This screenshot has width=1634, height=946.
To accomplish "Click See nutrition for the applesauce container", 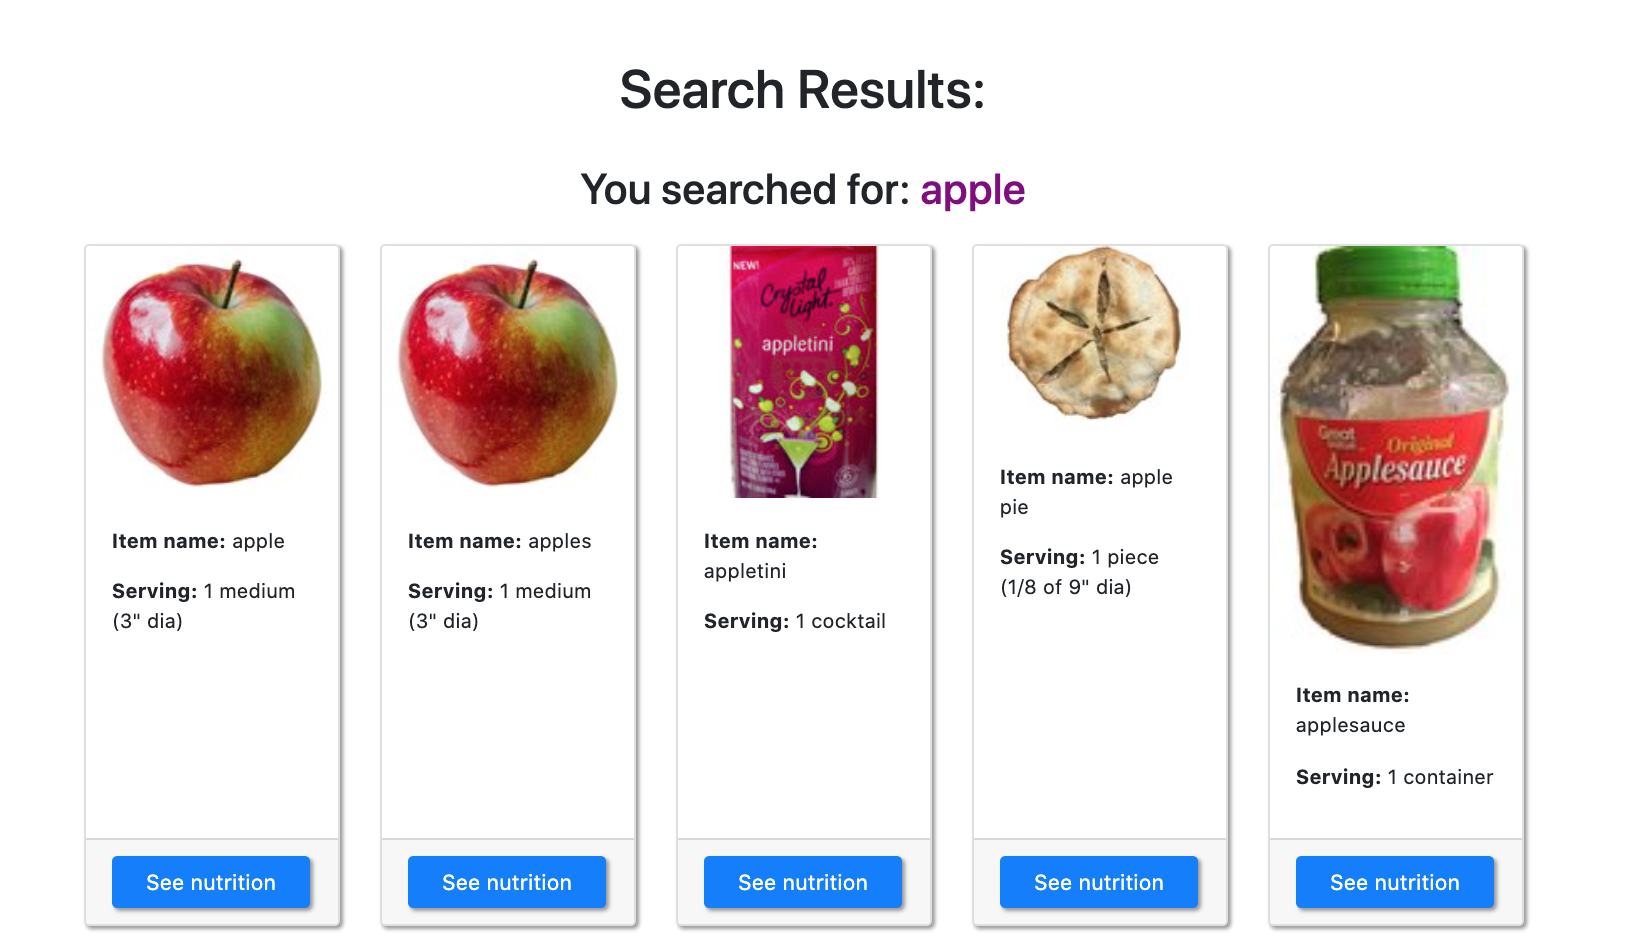I will tap(1394, 882).
